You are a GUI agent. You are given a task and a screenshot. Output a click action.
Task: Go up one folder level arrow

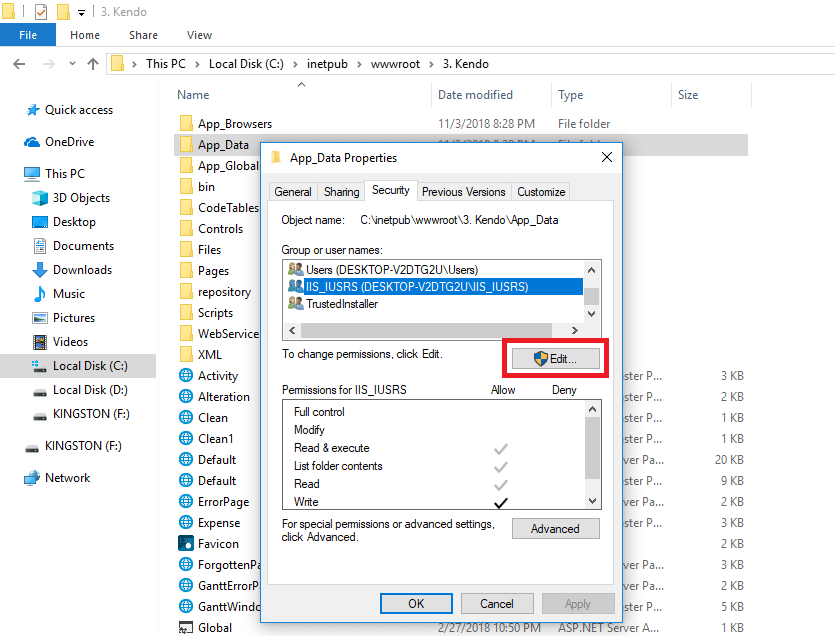(x=93, y=64)
